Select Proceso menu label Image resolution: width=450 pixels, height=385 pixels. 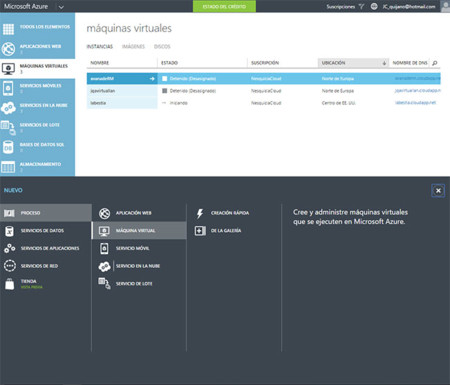30,213
